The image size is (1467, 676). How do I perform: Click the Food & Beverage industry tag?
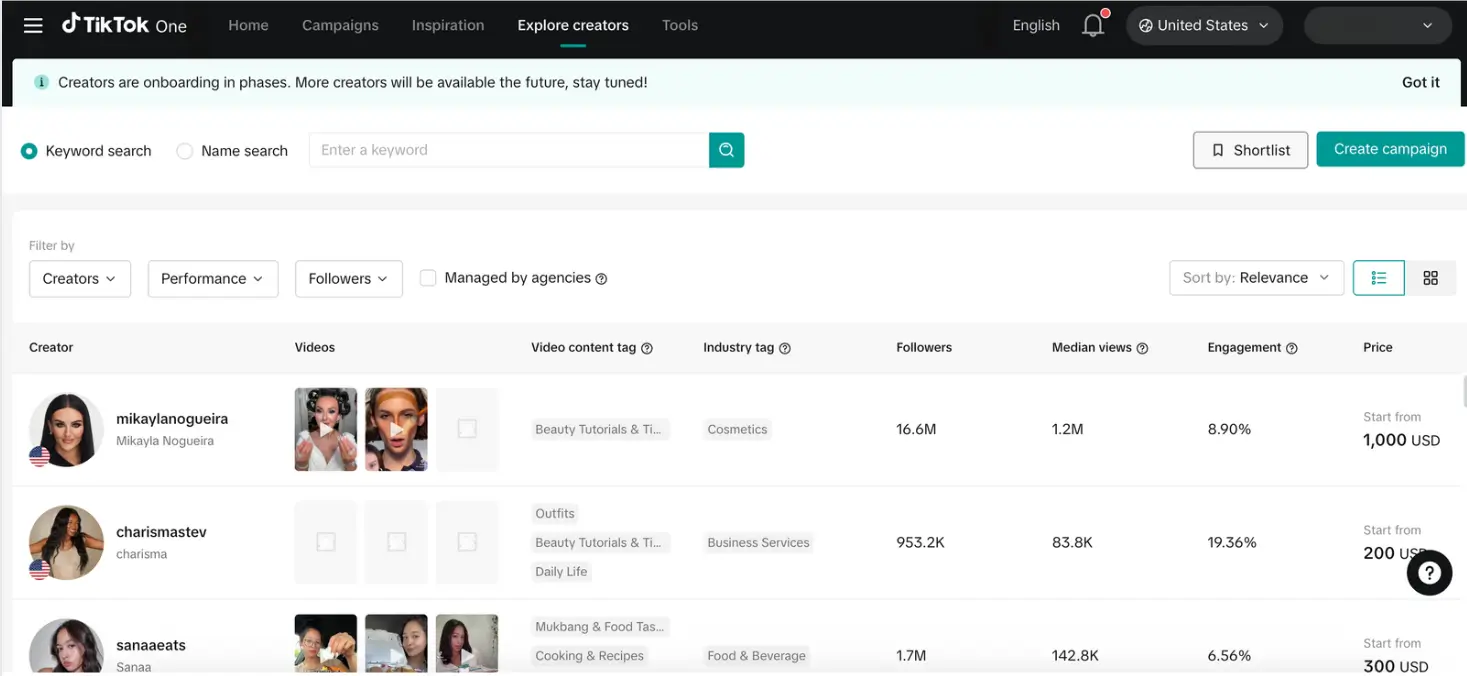tap(756, 656)
